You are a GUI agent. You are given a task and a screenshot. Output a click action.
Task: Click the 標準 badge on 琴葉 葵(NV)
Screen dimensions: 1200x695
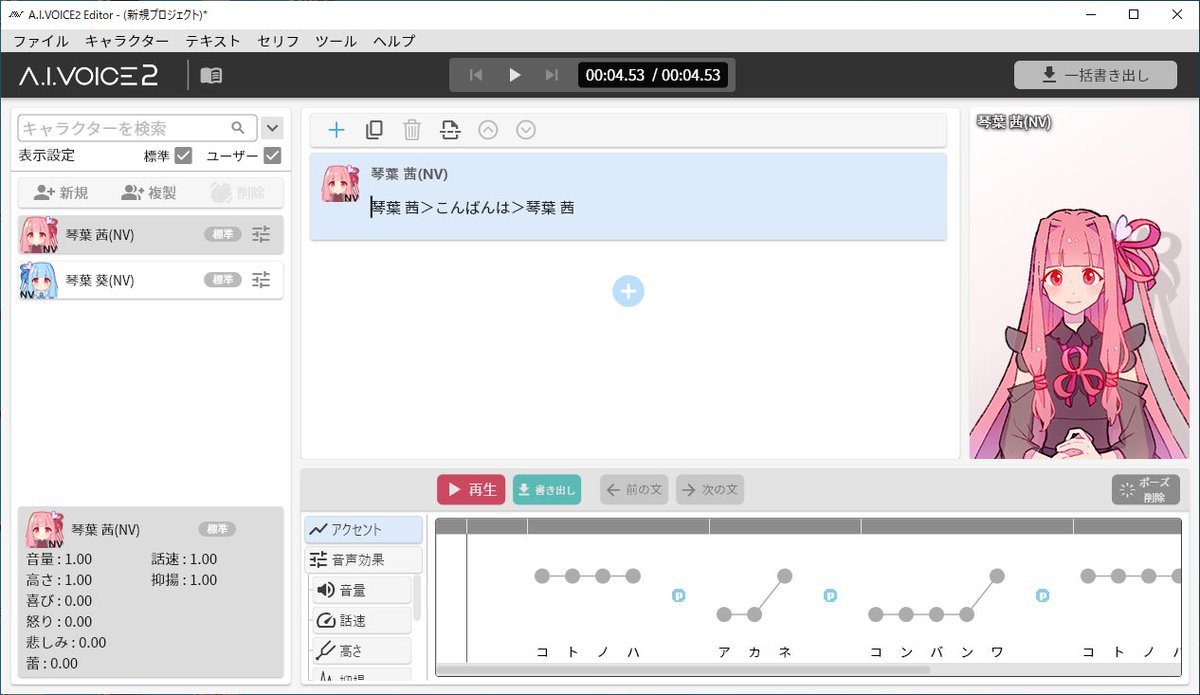click(x=223, y=280)
